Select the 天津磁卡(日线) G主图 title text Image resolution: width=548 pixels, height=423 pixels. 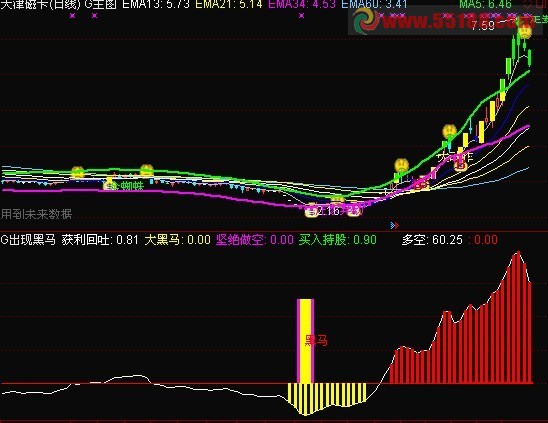click(58, 4)
